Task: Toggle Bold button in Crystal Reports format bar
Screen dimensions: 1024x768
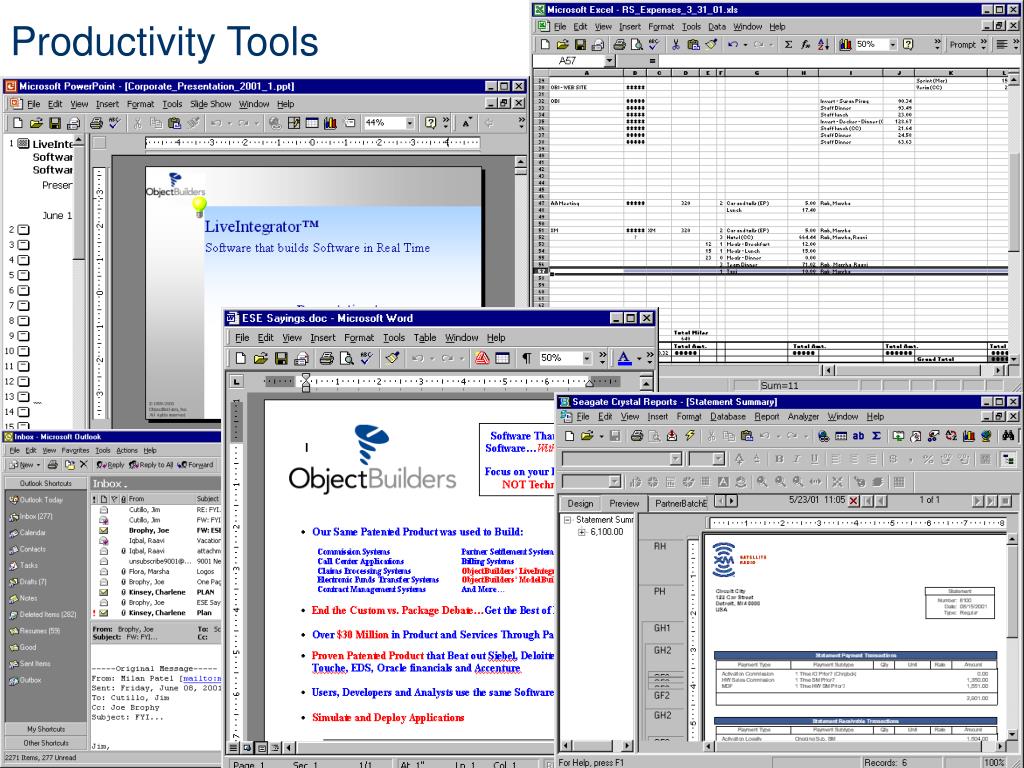Action: (x=778, y=459)
